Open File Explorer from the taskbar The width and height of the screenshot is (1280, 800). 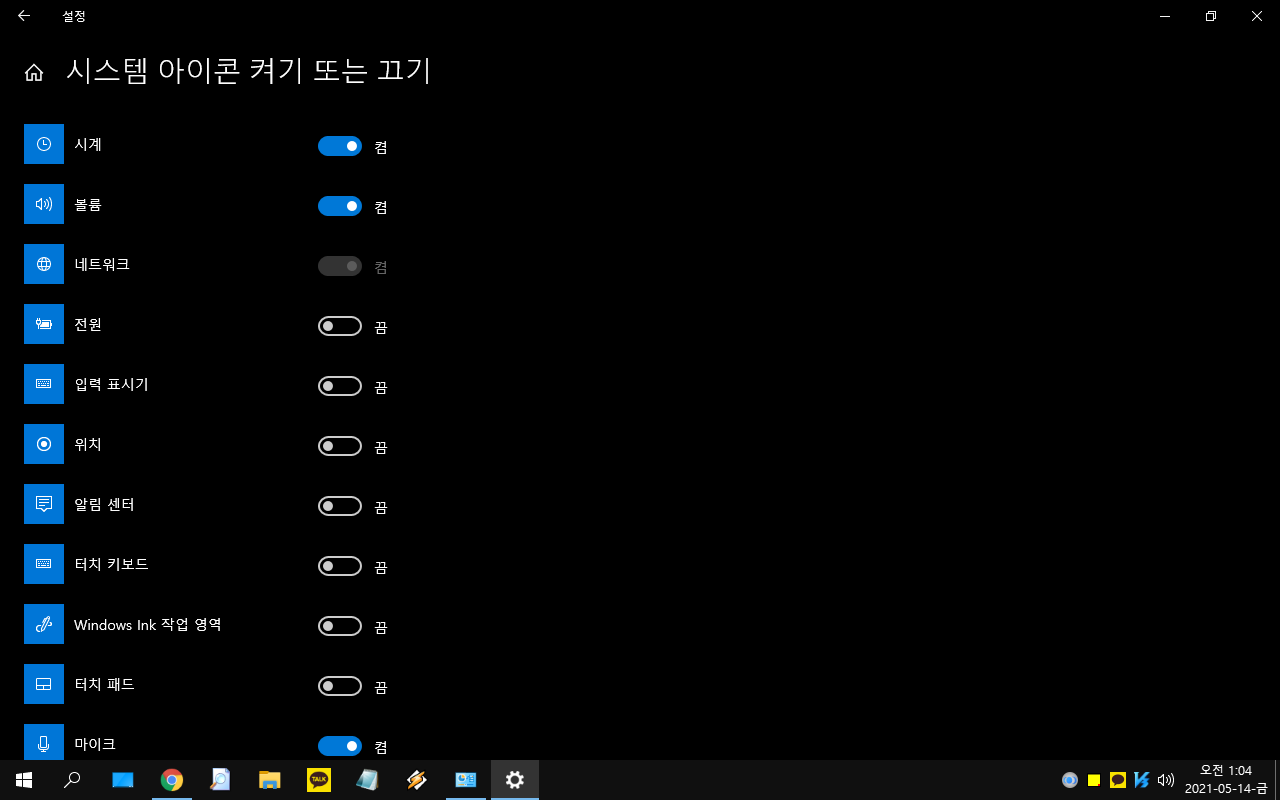(270, 780)
